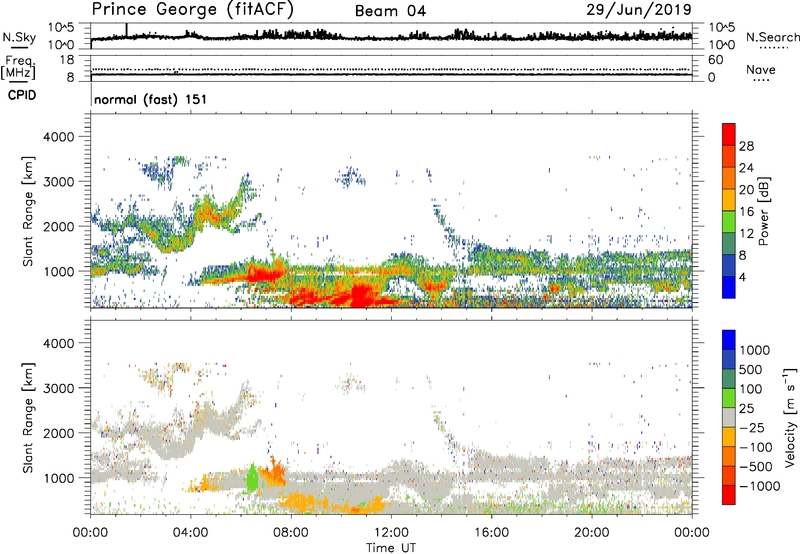
Task: Select the "N.Sky" legend label
Action: tap(19, 37)
